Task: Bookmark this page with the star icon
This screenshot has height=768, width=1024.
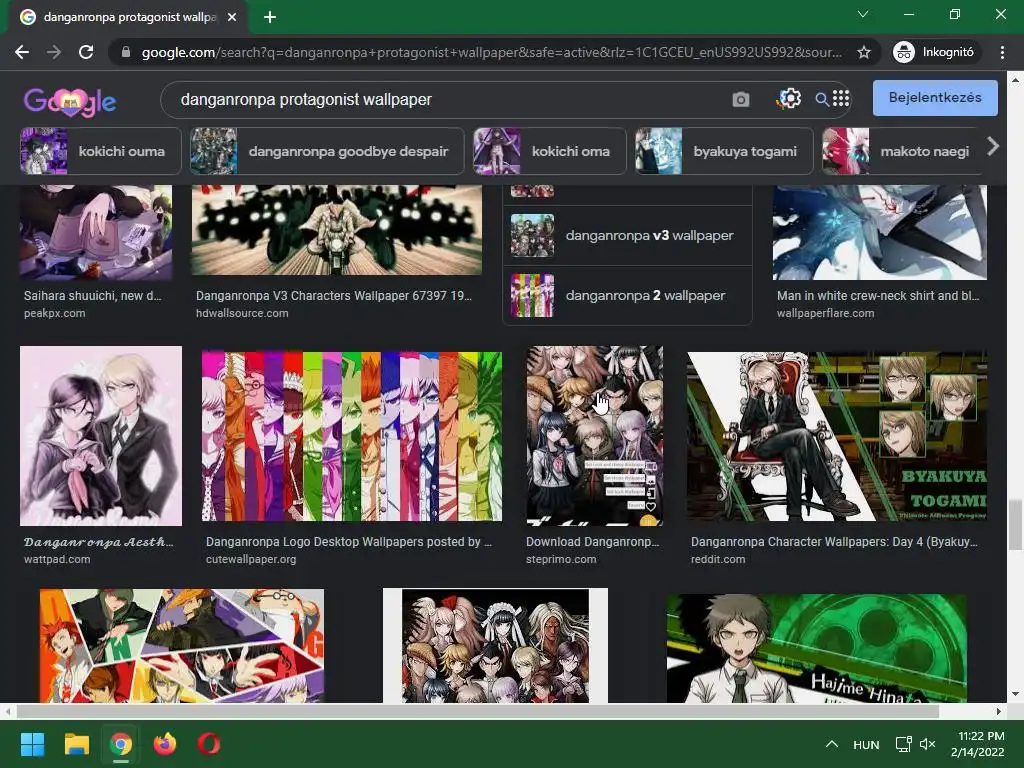Action: tap(863, 52)
